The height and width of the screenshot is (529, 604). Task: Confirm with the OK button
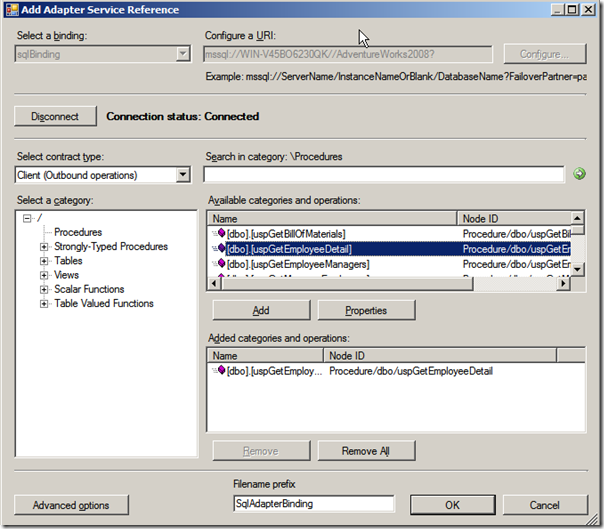click(453, 505)
